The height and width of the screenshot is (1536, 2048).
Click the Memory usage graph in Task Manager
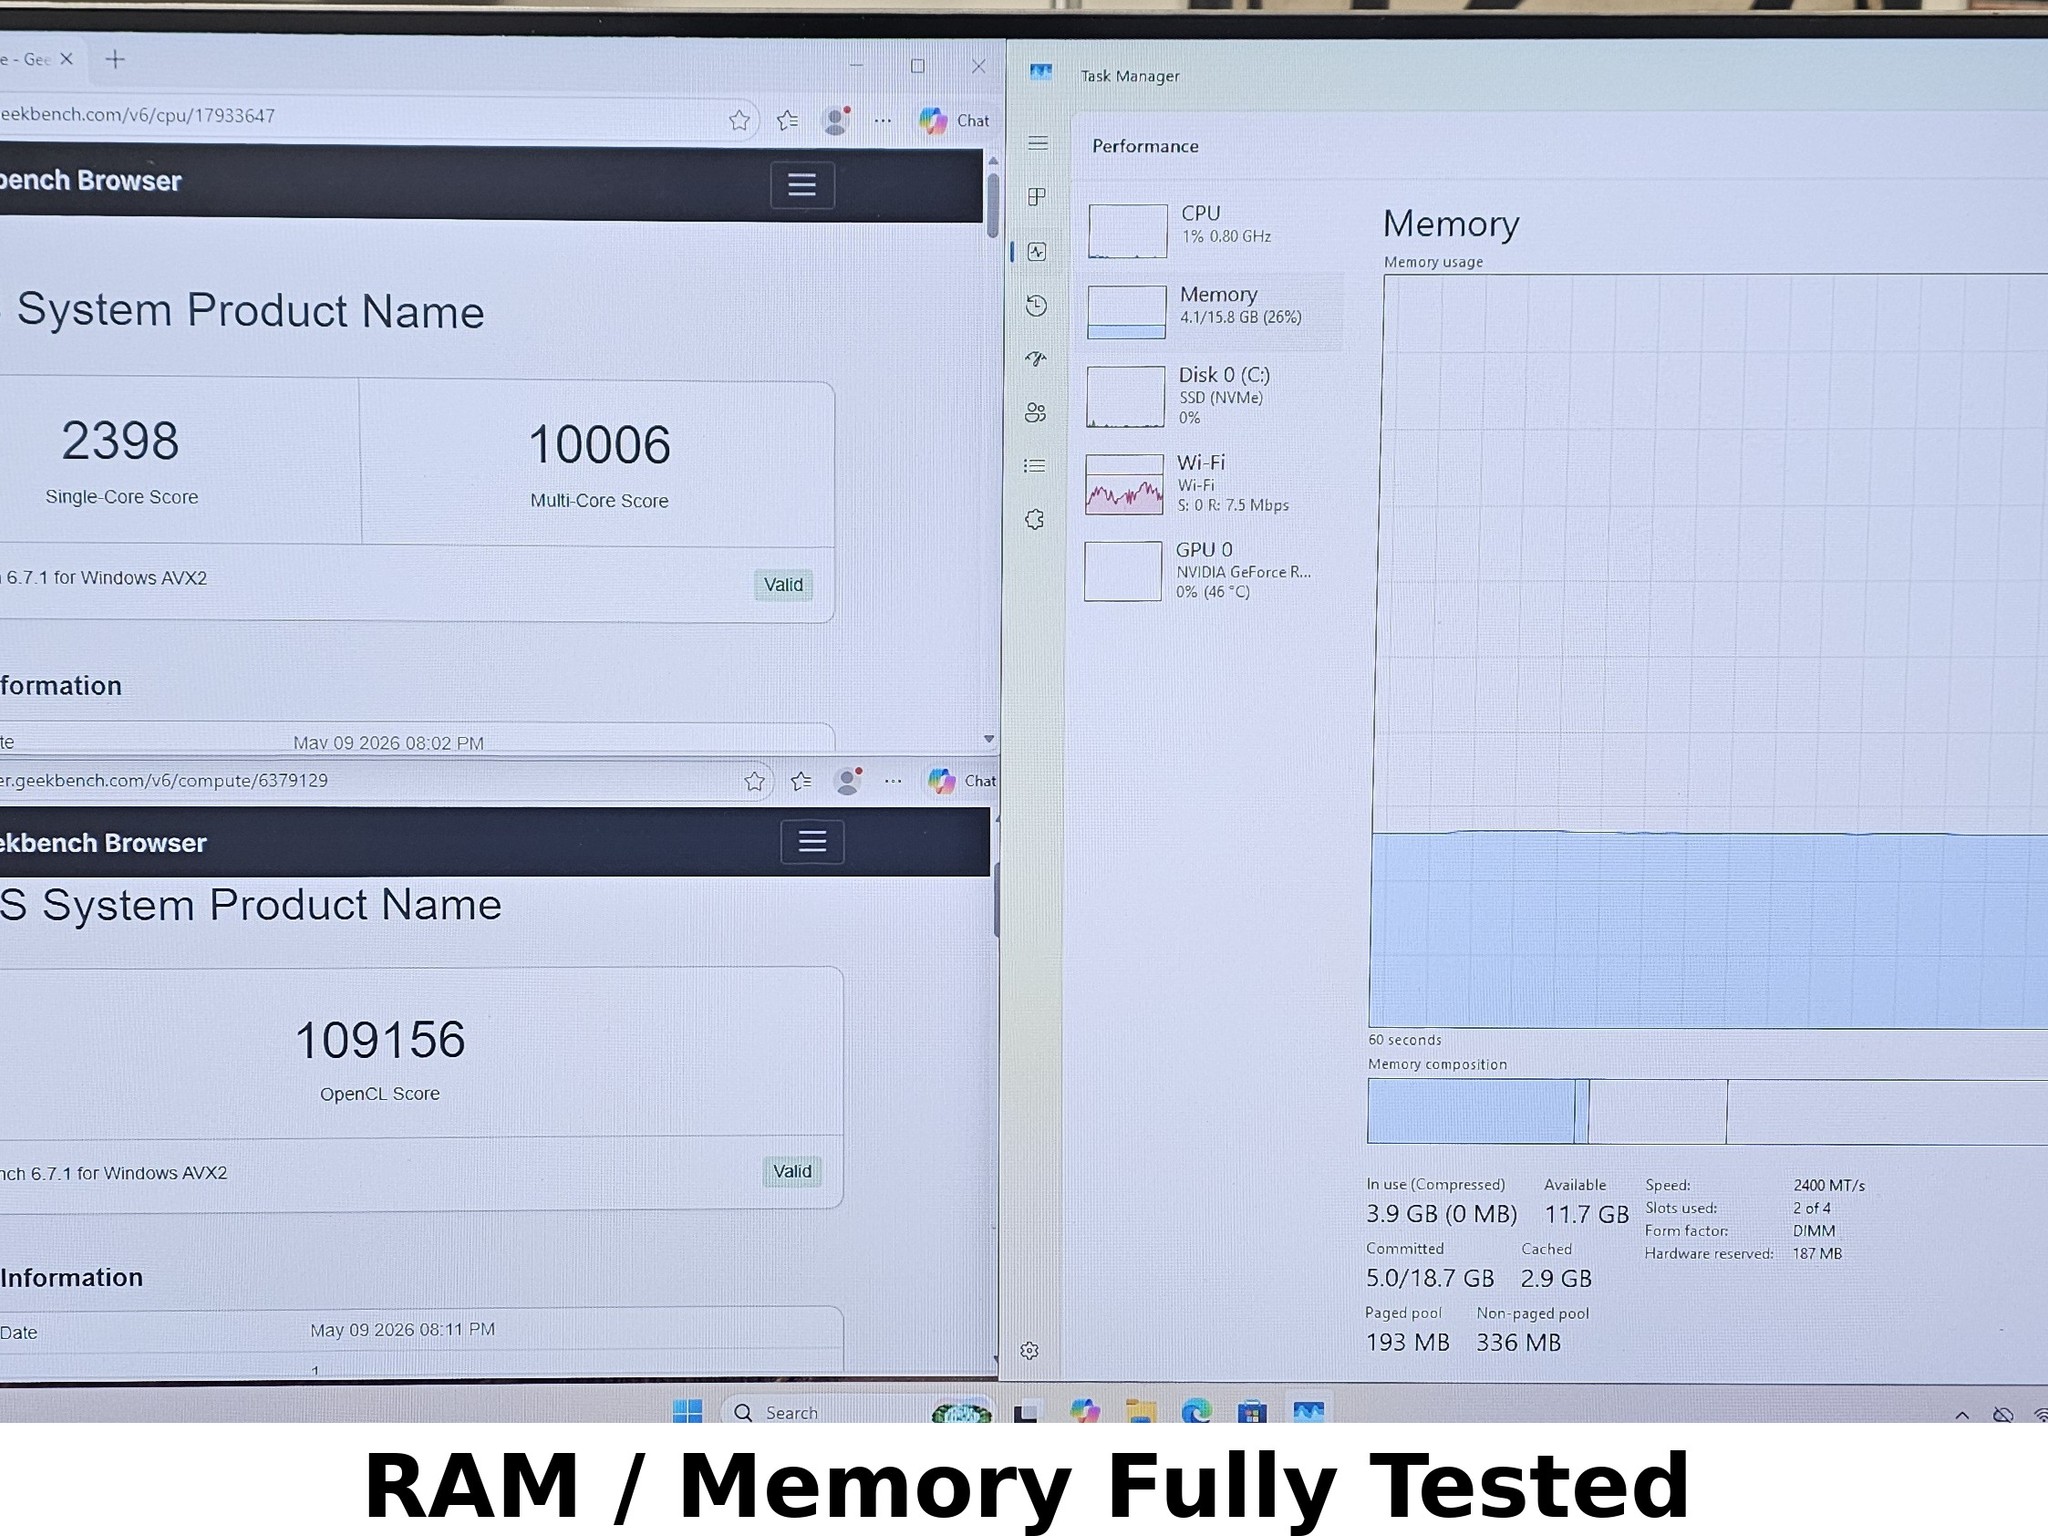(x=1710, y=651)
